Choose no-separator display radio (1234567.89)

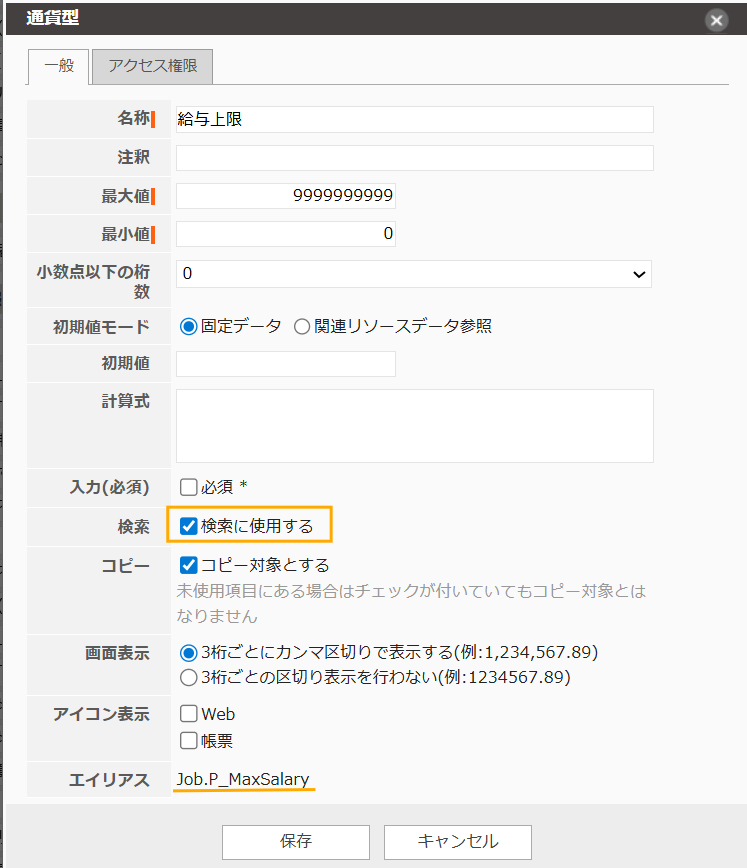188,677
